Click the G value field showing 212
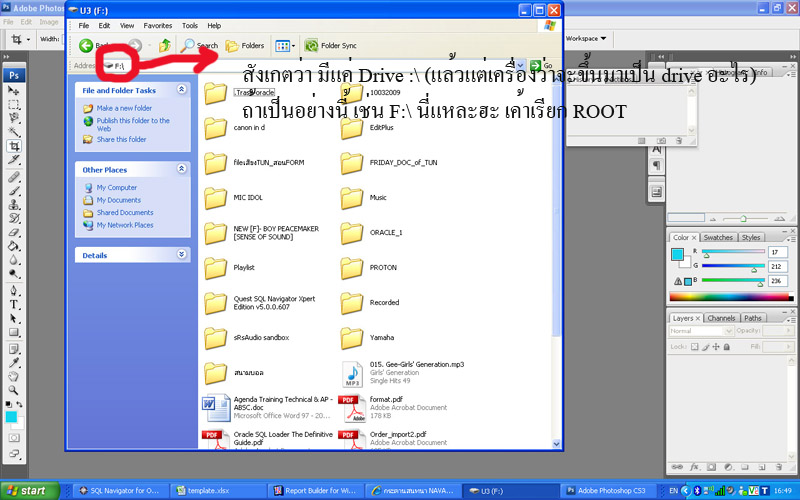This screenshot has width=800, height=500. pyautogui.click(x=777, y=266)
